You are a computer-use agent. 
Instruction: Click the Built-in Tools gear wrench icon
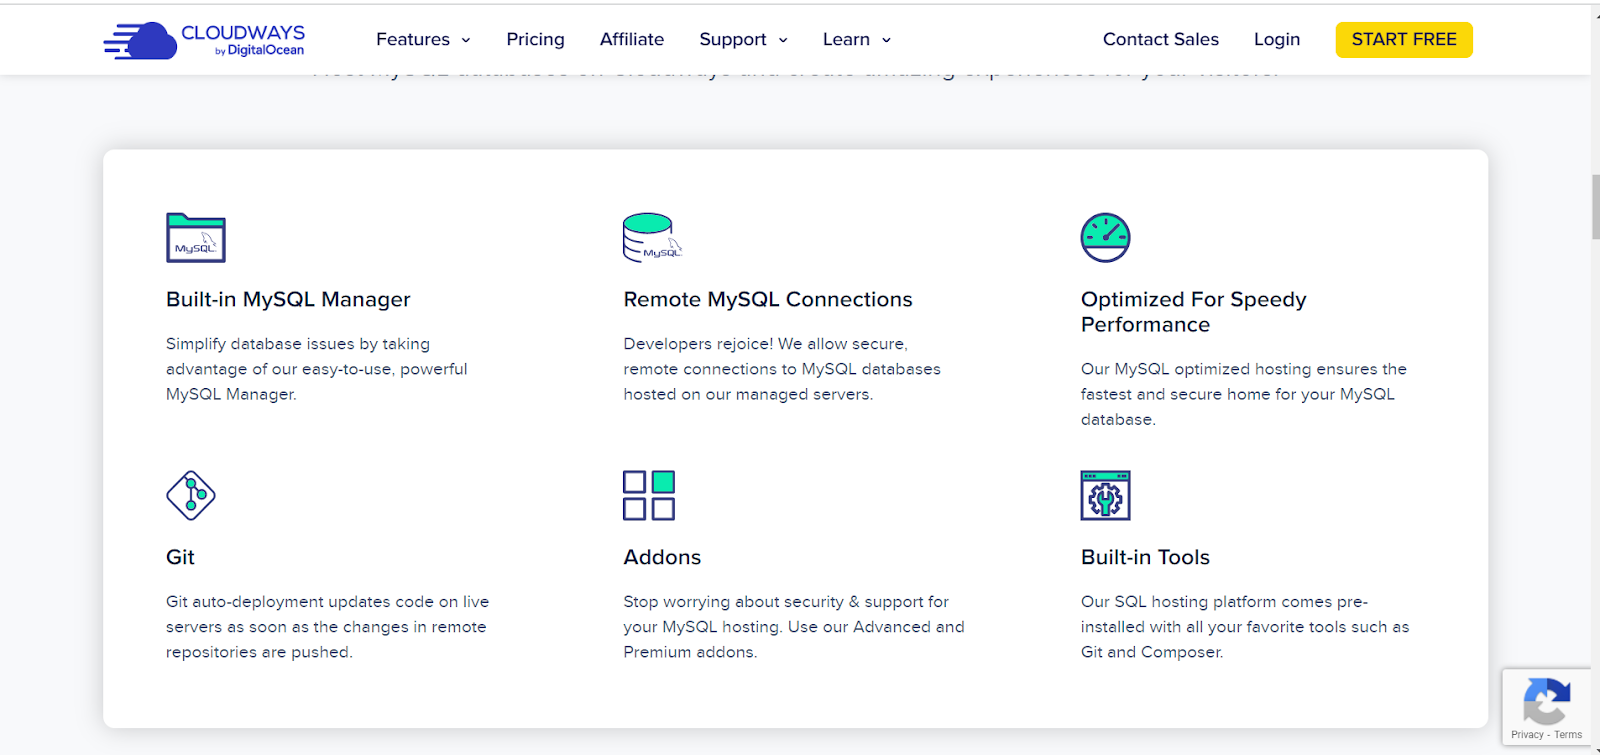coord(1105,495)
